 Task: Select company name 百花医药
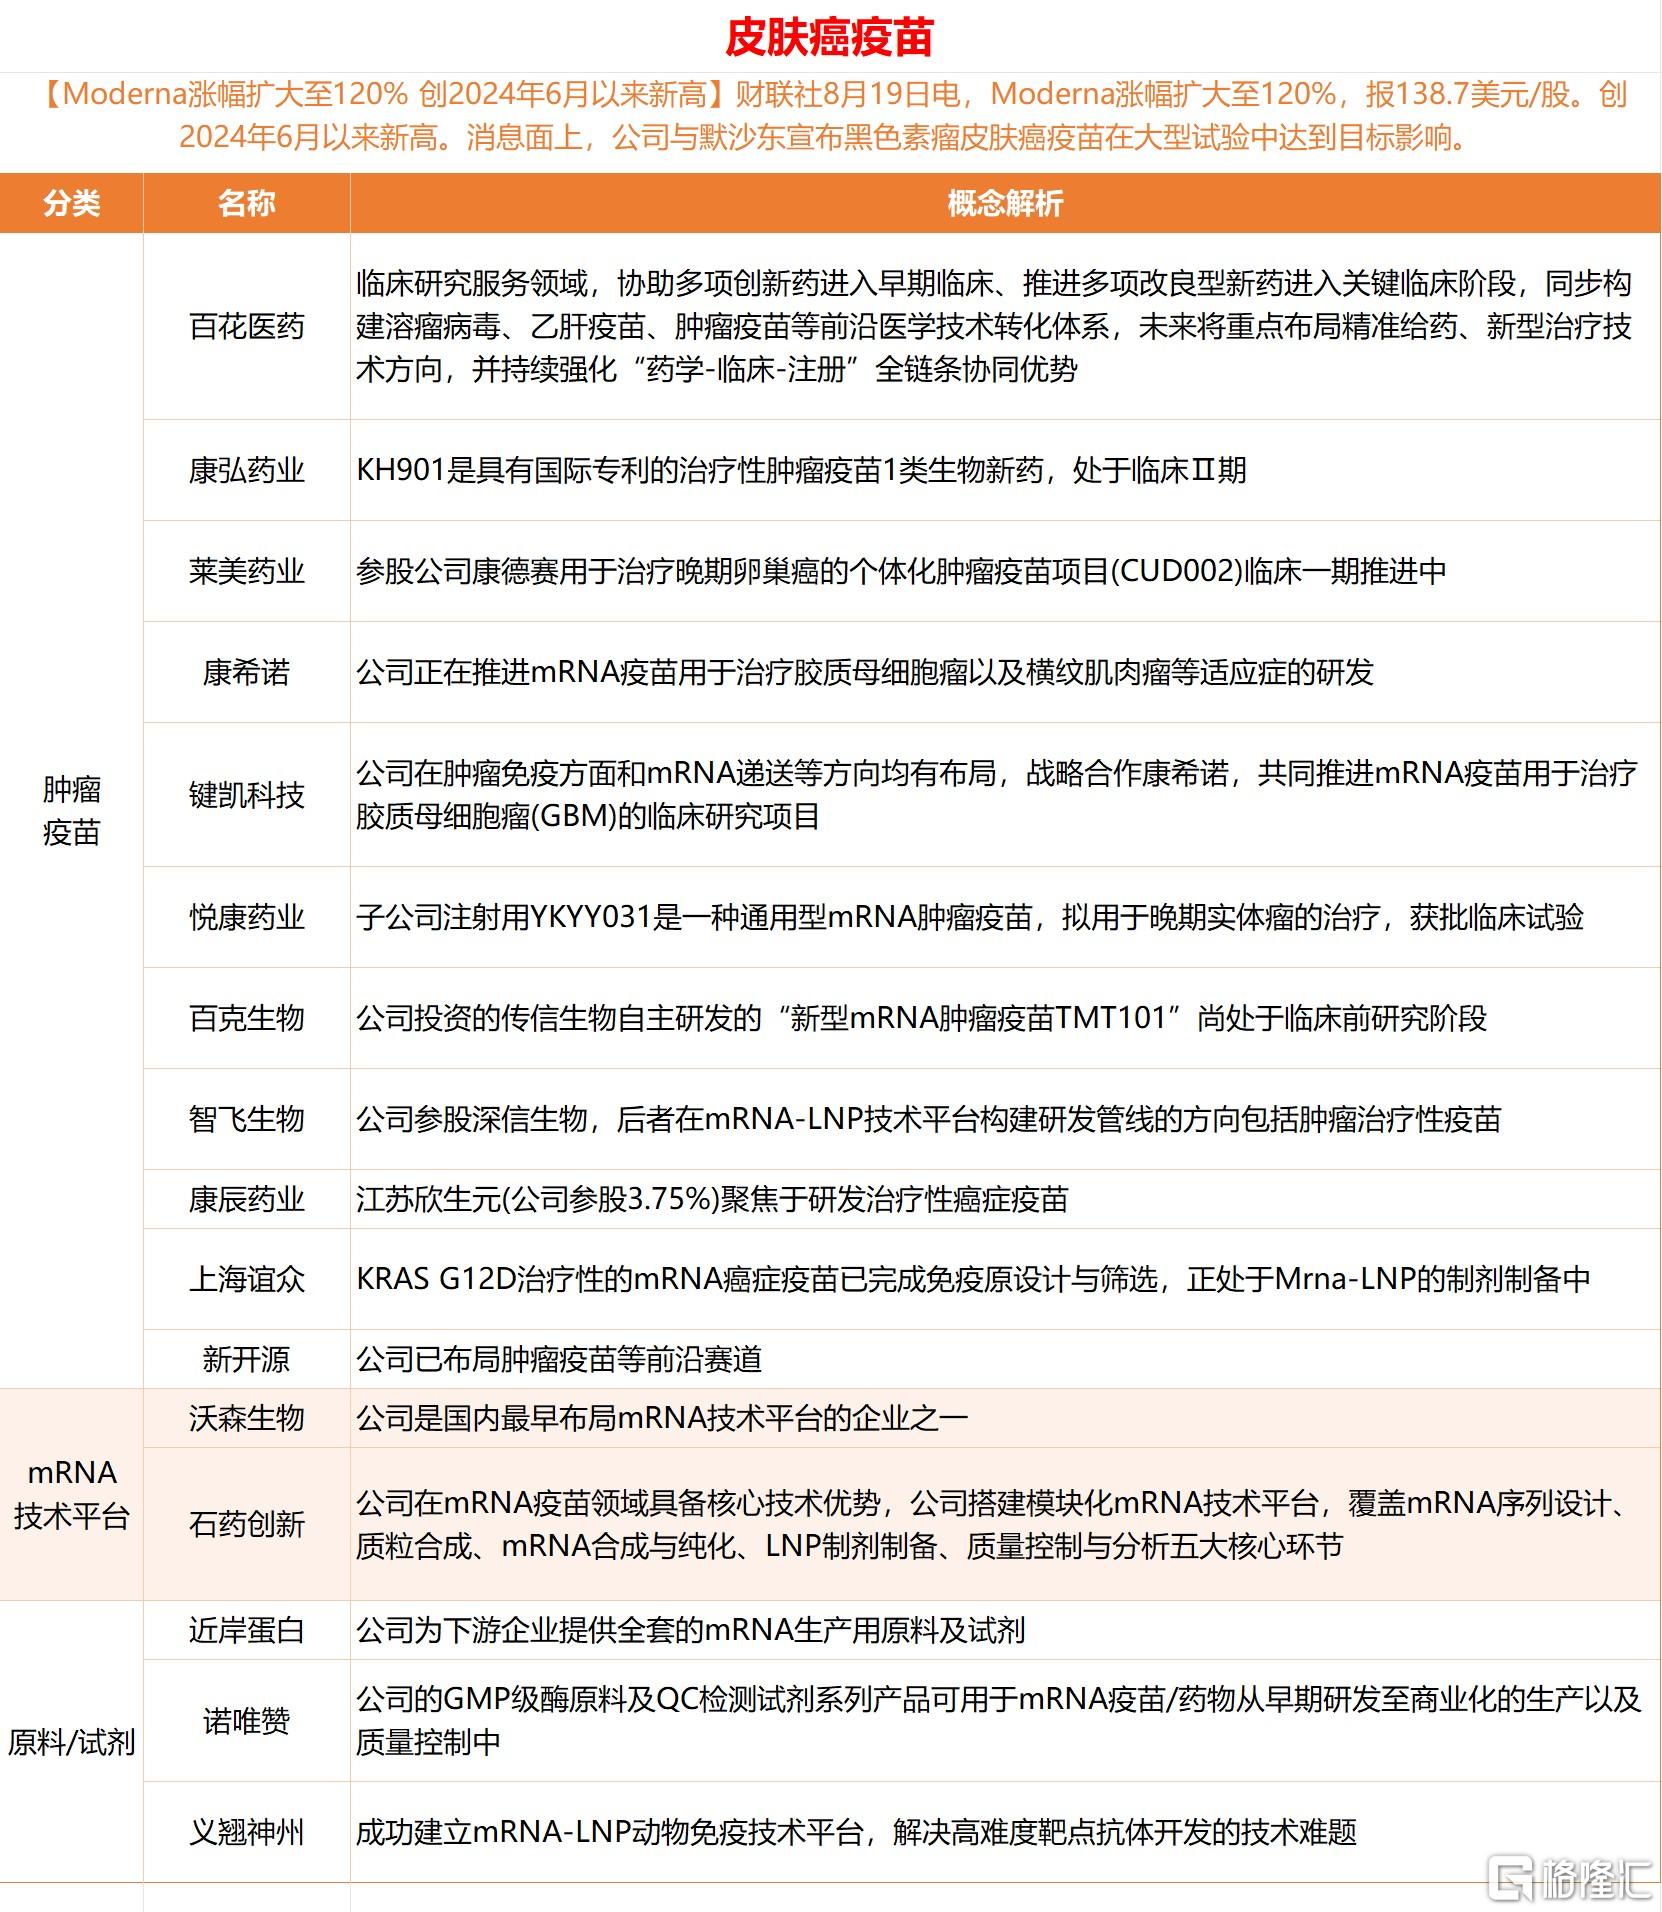(x=247, y=327)
